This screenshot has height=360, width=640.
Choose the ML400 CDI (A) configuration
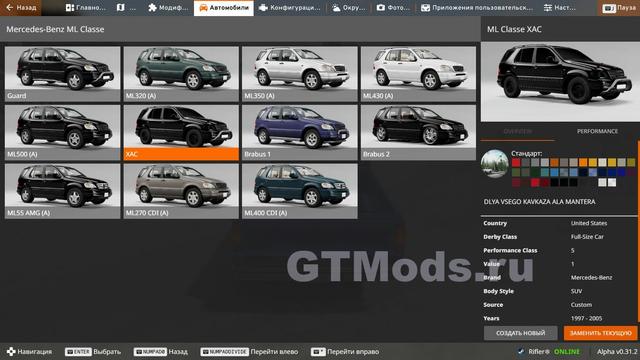click(300, 191)
